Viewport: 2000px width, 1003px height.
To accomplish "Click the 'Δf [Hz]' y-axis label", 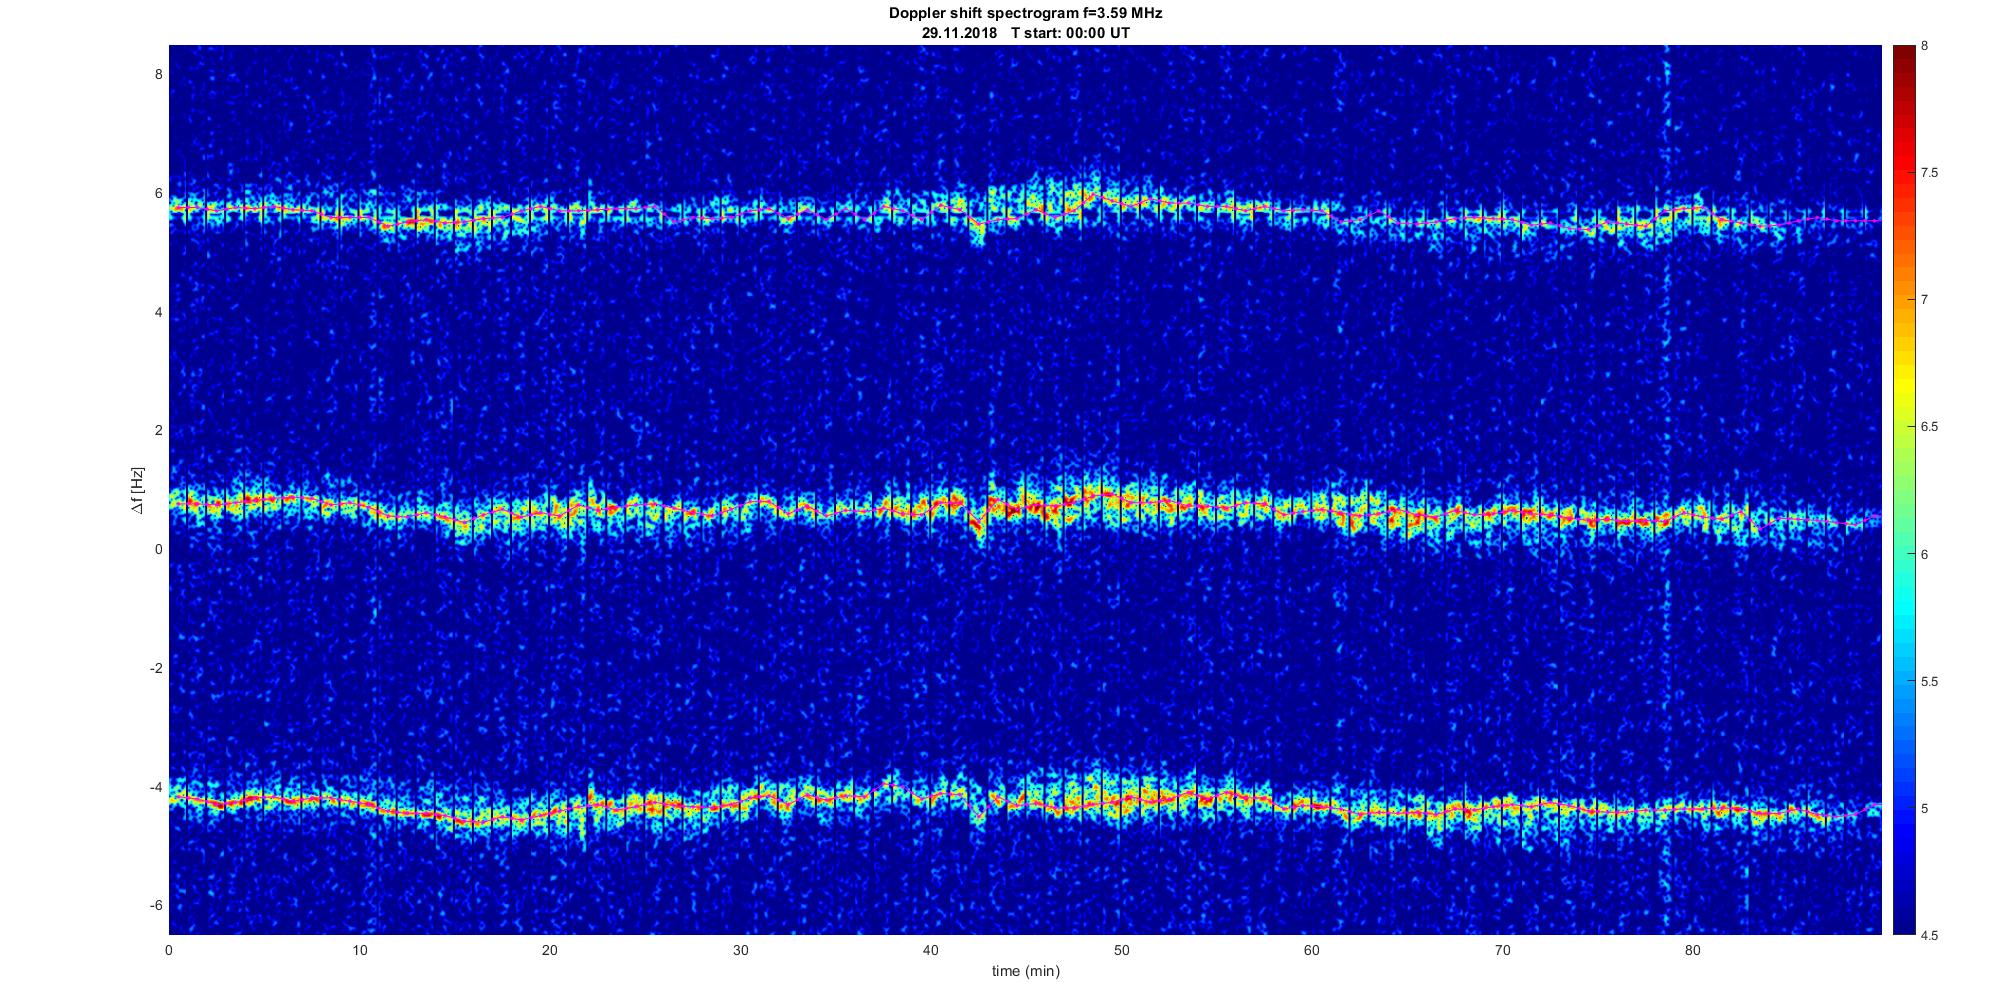I will (x=137, y=490).
